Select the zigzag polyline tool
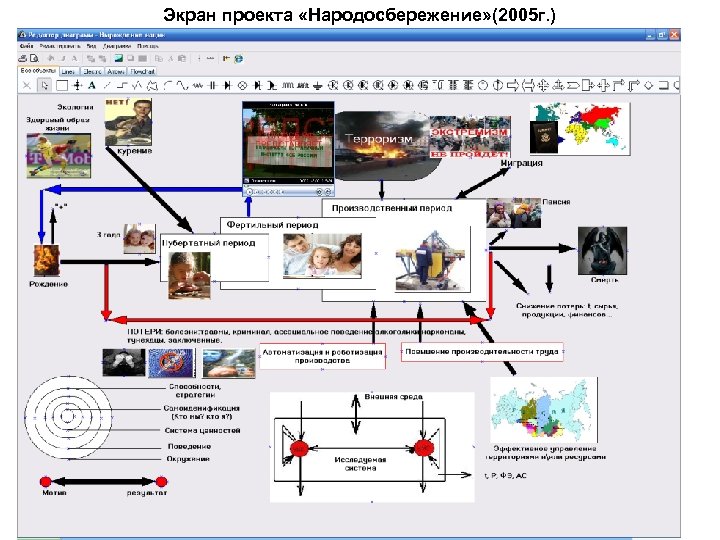 tap(137, 85)
